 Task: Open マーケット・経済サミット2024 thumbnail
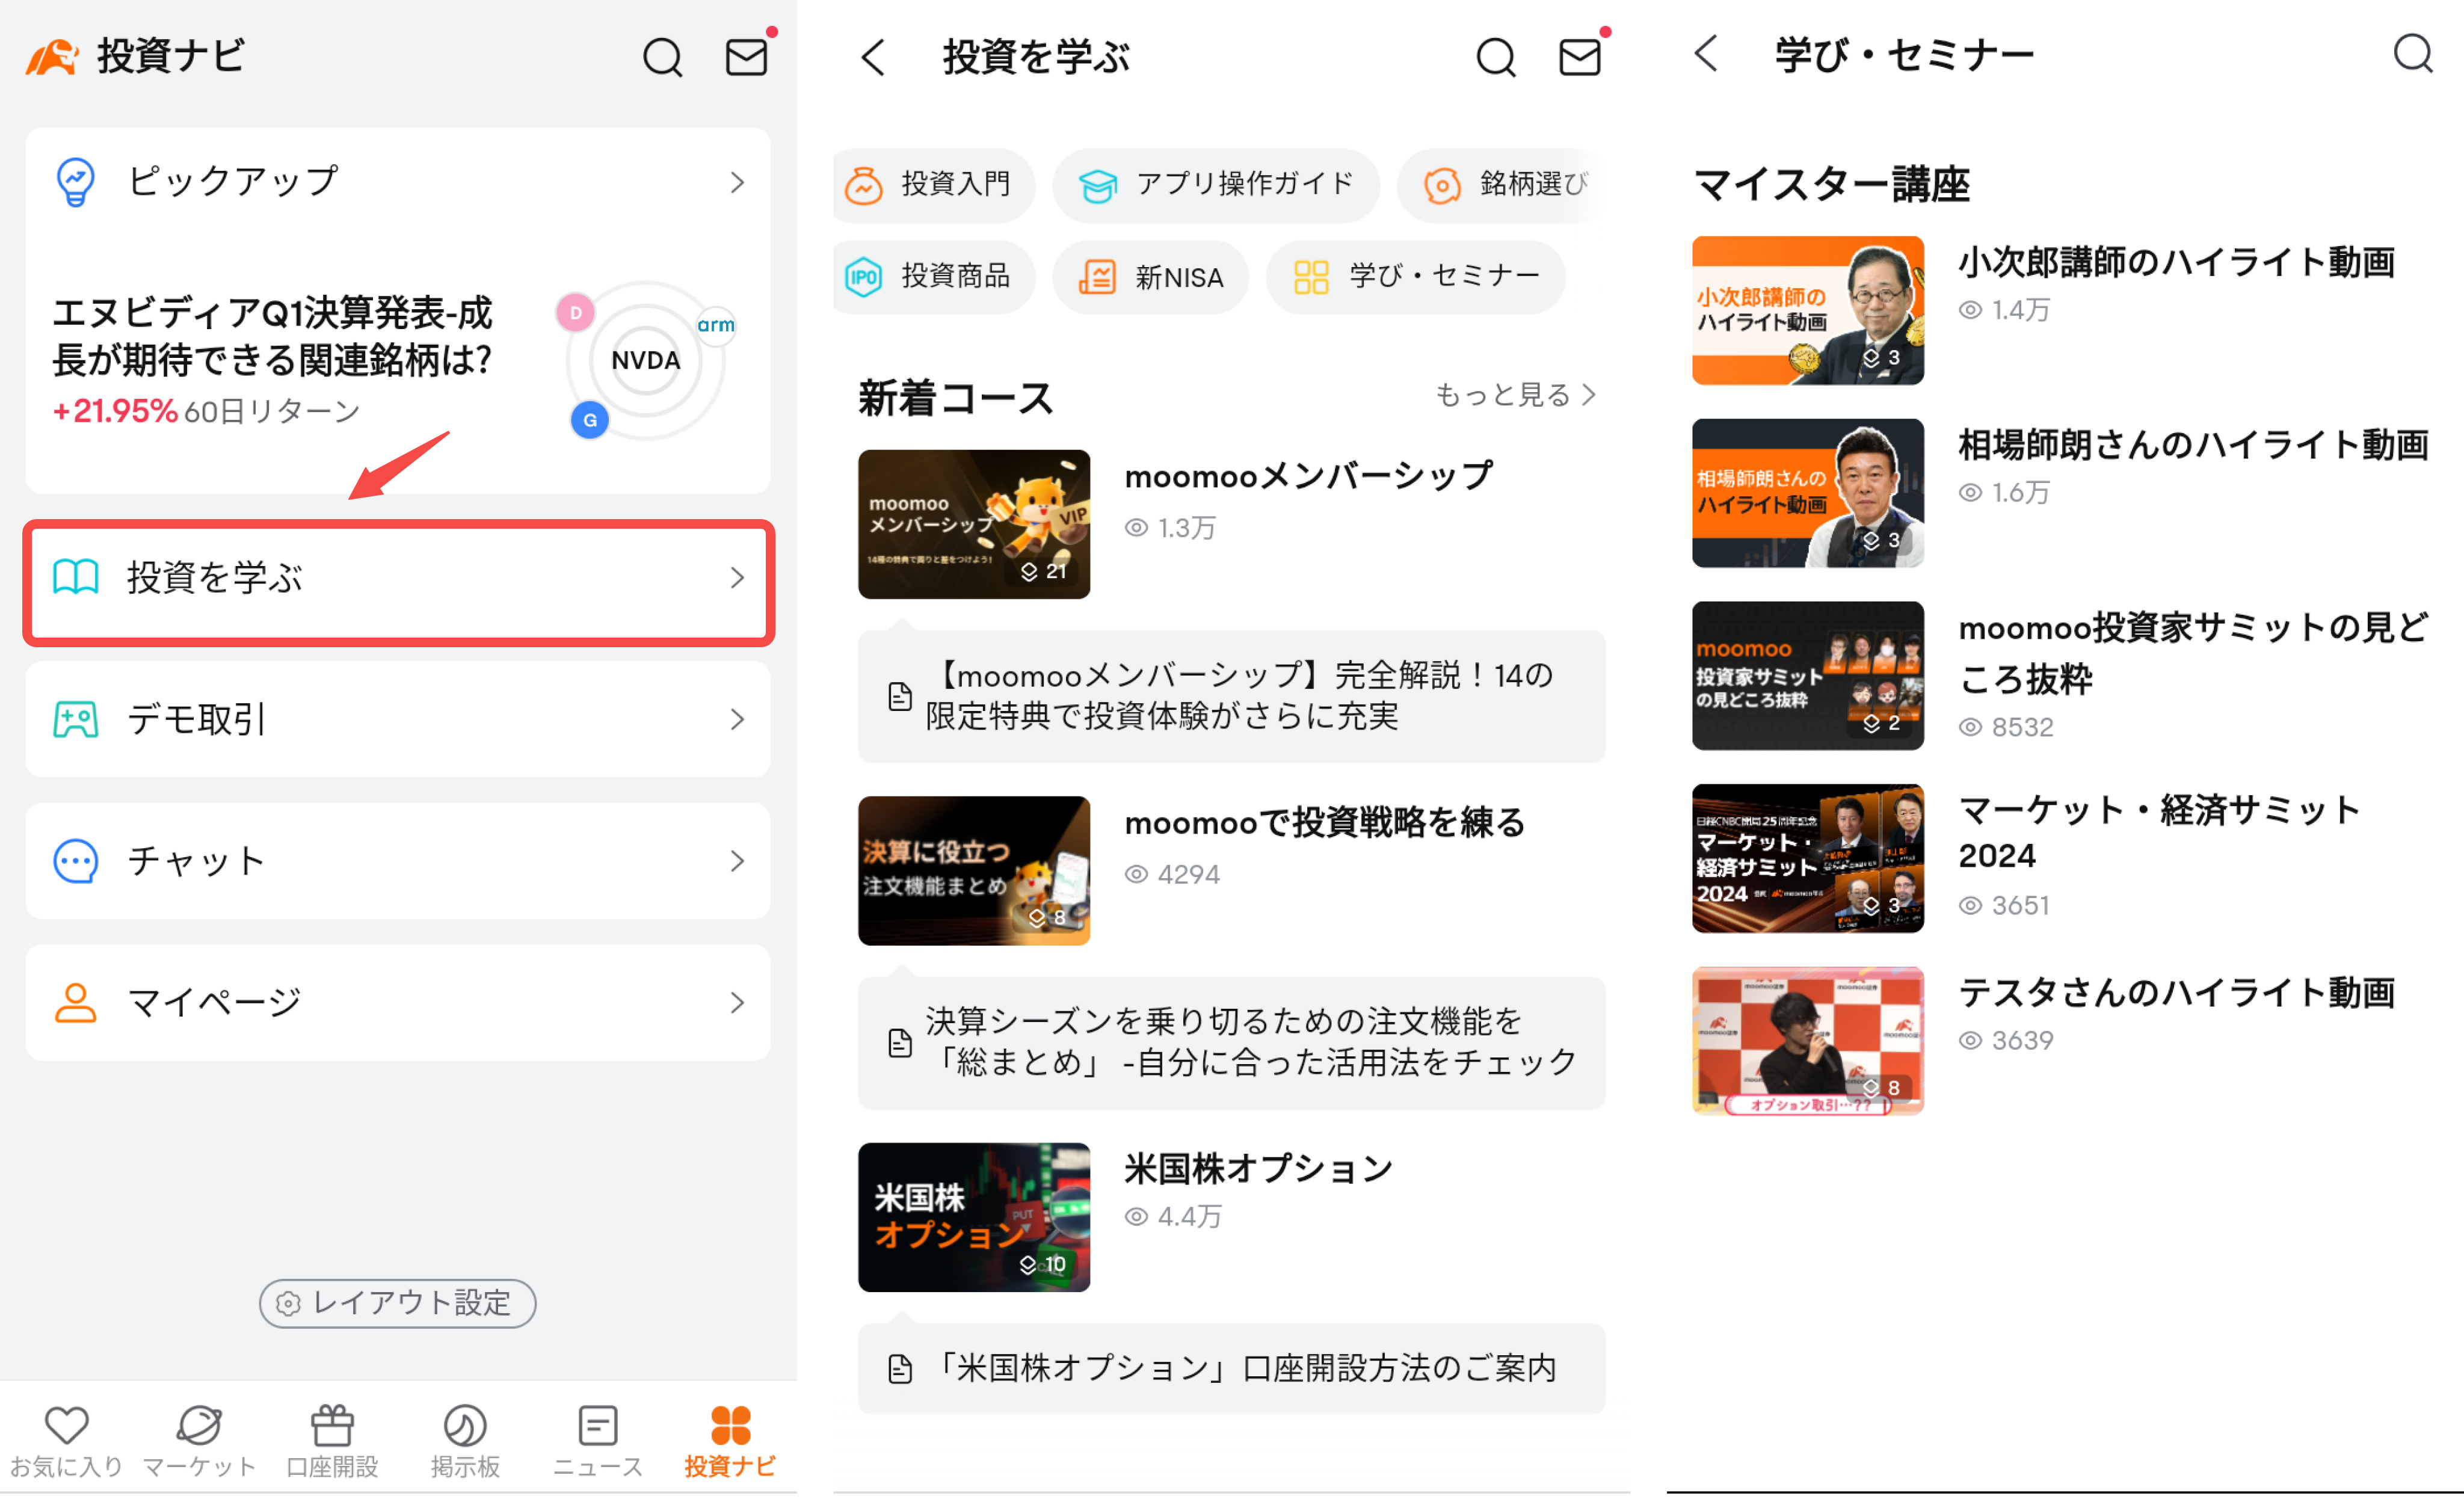pyautogui.click(x=1808, y=859)
